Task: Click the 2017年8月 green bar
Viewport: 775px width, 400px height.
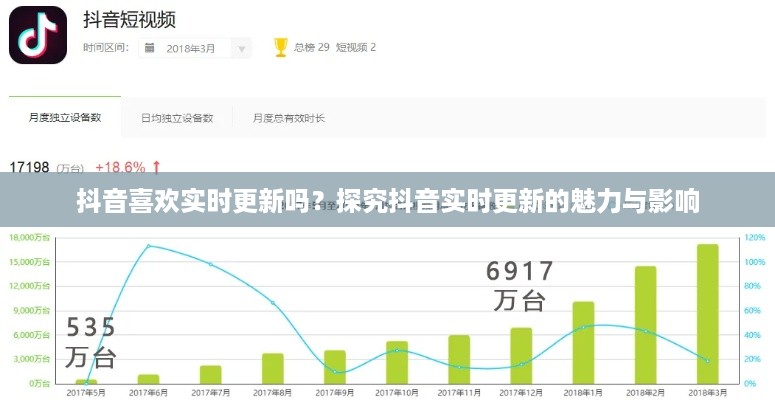Action: tap(273, 368)
